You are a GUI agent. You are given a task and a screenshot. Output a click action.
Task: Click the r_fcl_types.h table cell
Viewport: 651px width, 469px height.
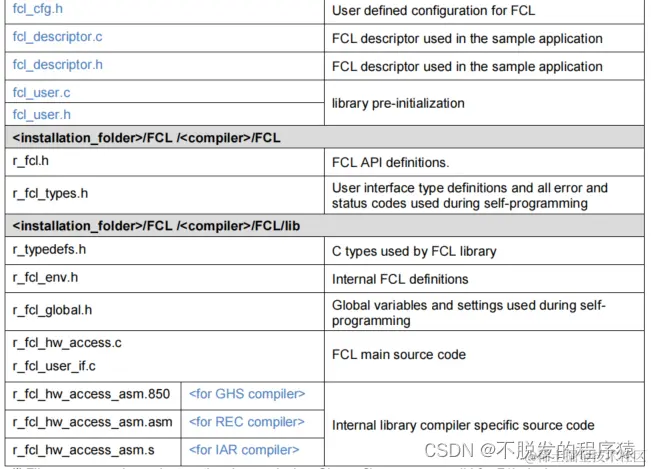click(x=164, y=195)
